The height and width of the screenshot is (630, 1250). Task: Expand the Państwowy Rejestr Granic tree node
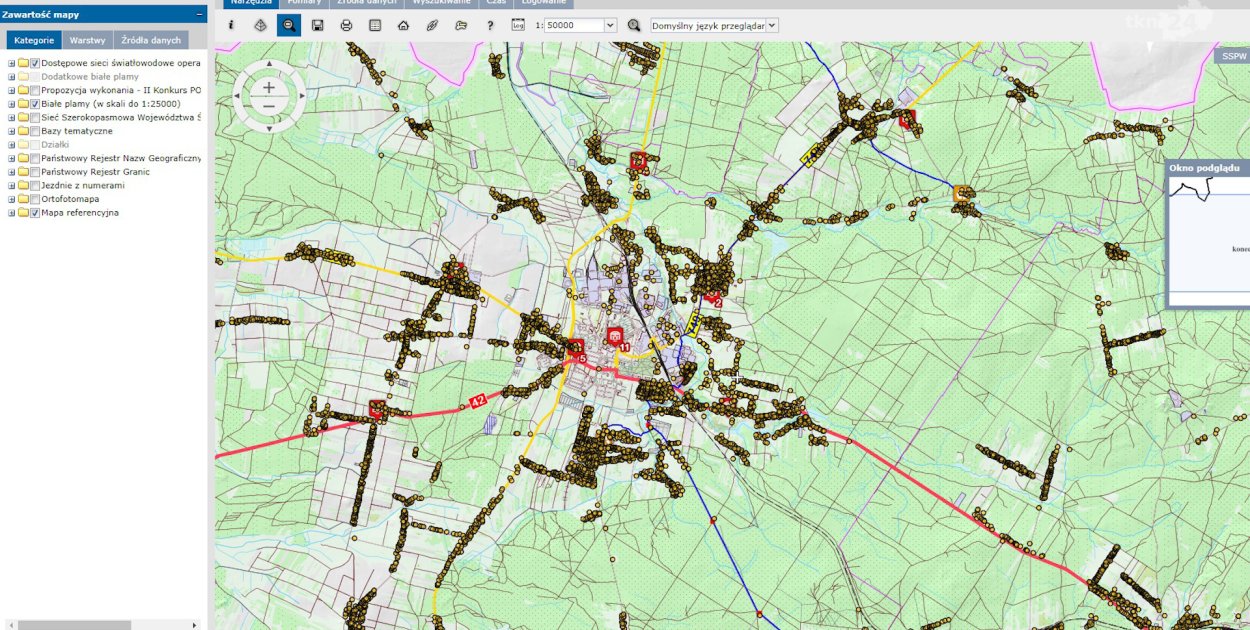[x=12, y=172]
